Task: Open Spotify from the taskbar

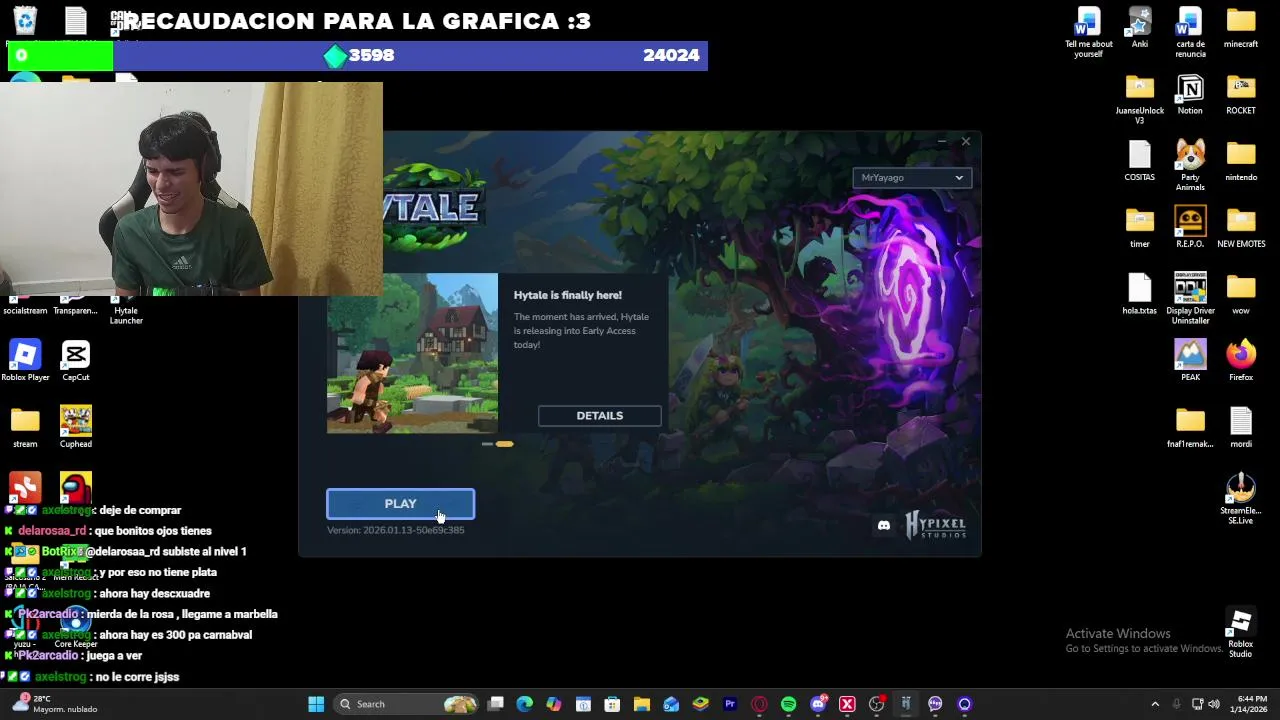Action: pyautogui.click(x=788, y=704)
